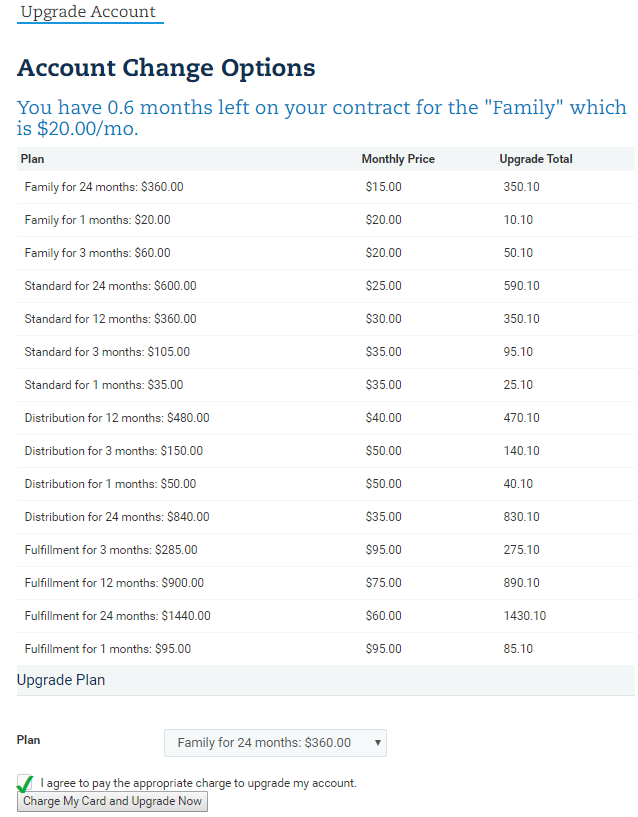Screen dimensions: 638x817
Task: Select the Distribution for 12 months row
Action: coord(117,418)
